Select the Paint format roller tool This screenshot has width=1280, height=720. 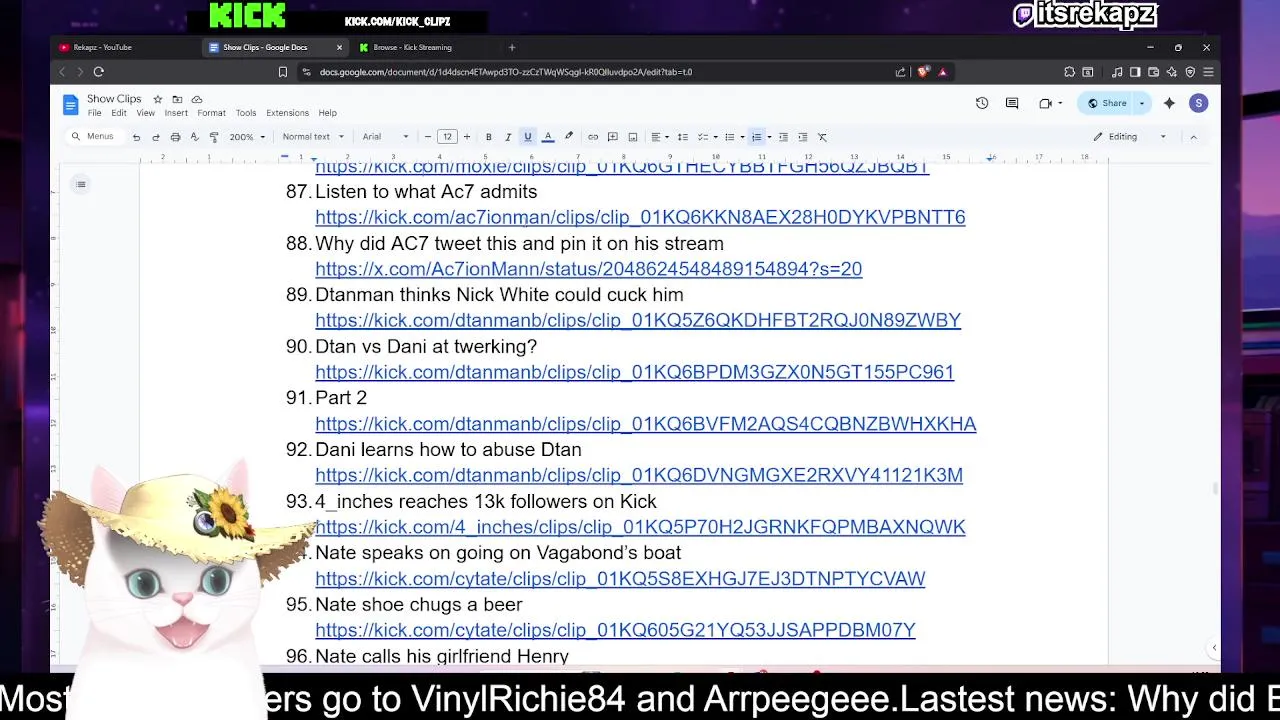pos(213,137)
